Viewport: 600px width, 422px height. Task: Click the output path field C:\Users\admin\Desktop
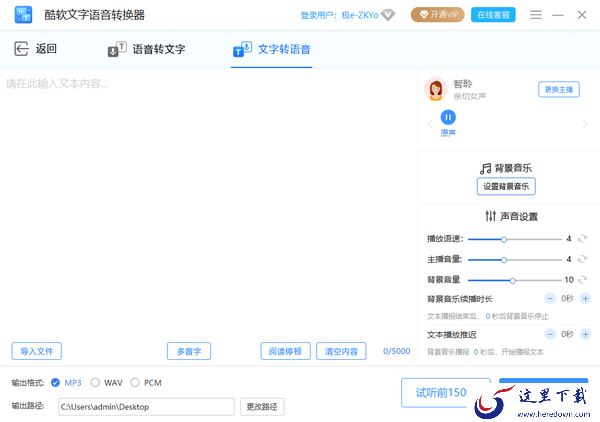tap(146, 407)
